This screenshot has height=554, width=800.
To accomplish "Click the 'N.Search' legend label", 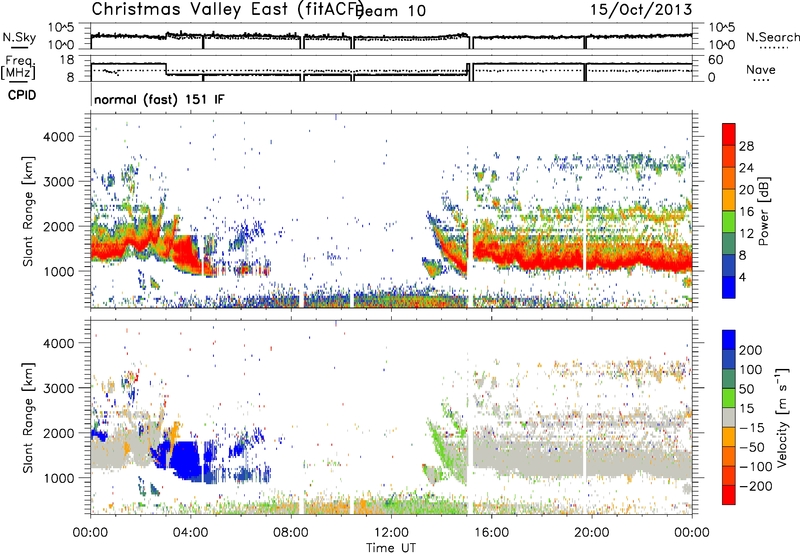I will click(x=772, y=37).
